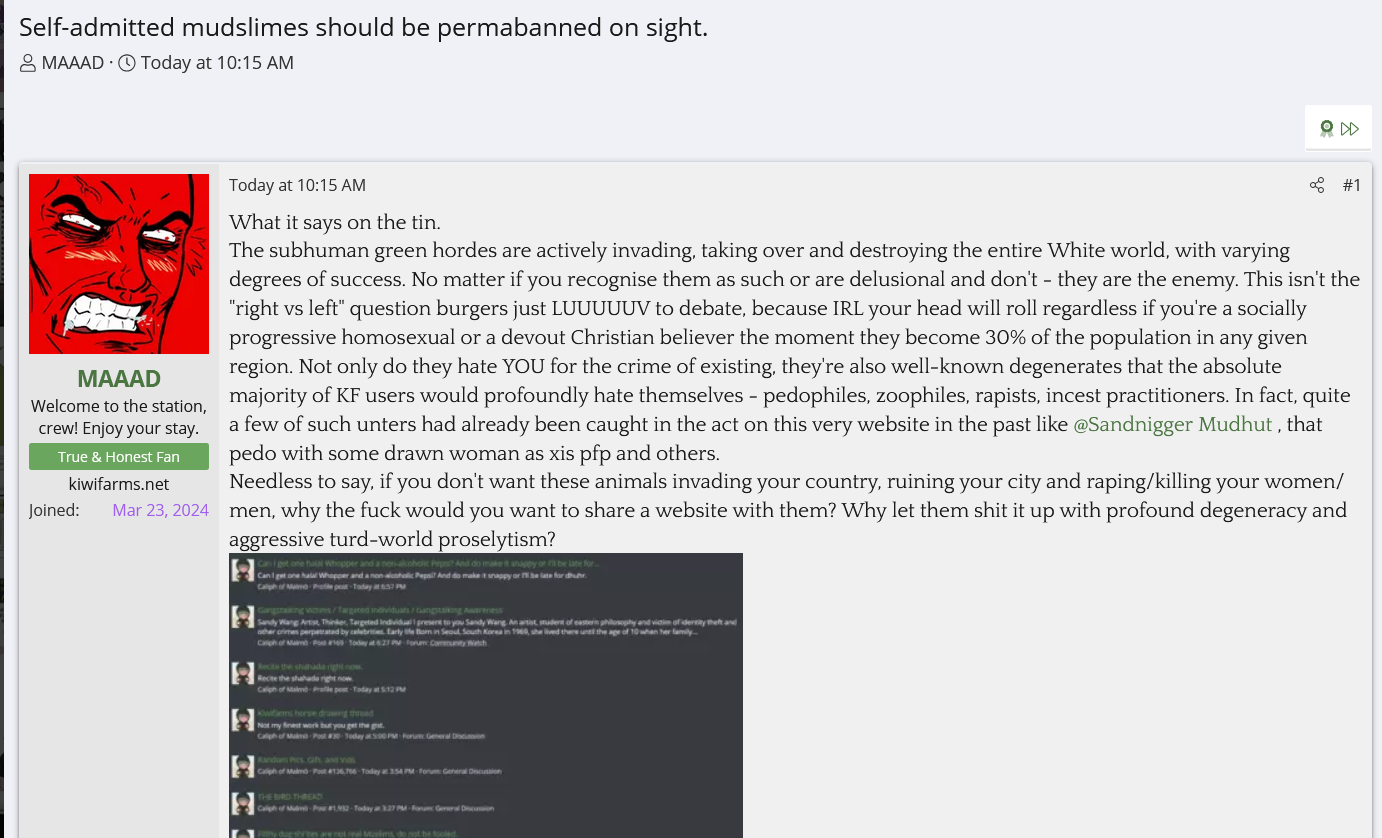Click "Kiwifarms horse drawing thread" row in screenshot
The width and height of the screenshot is (1382, 838).
(316, 714)
